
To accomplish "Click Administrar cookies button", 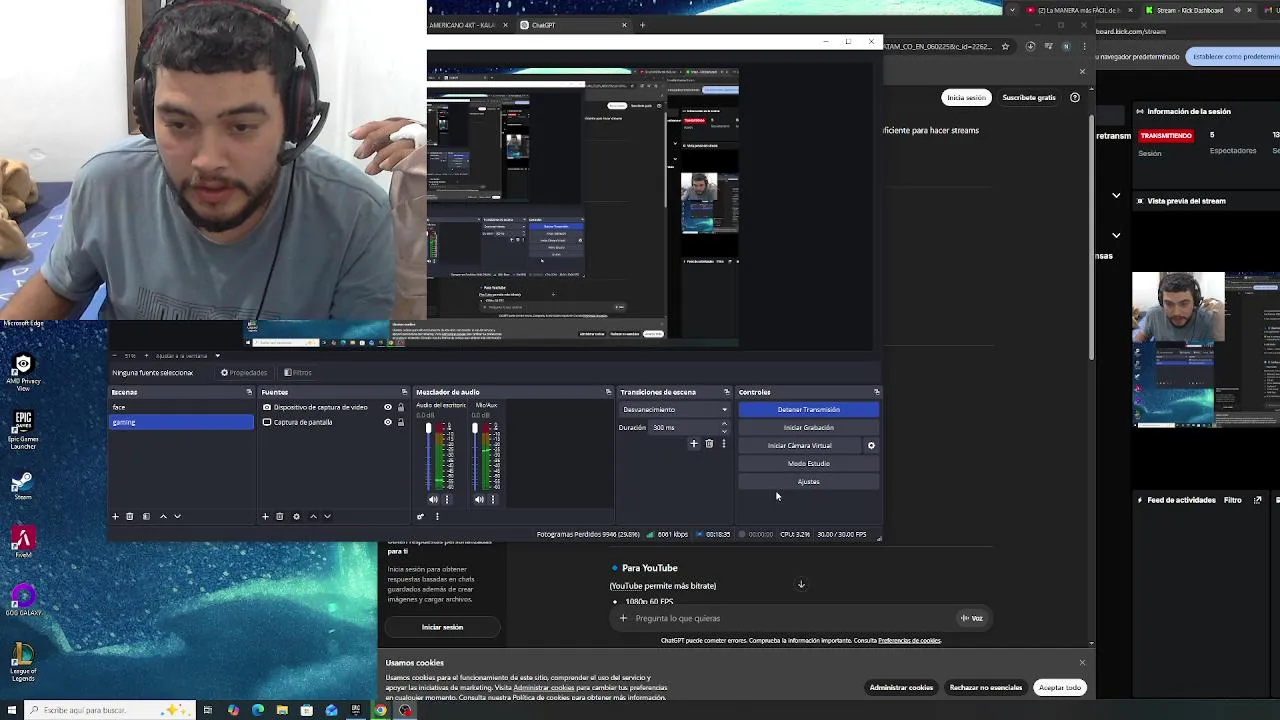I will point(901,688).
